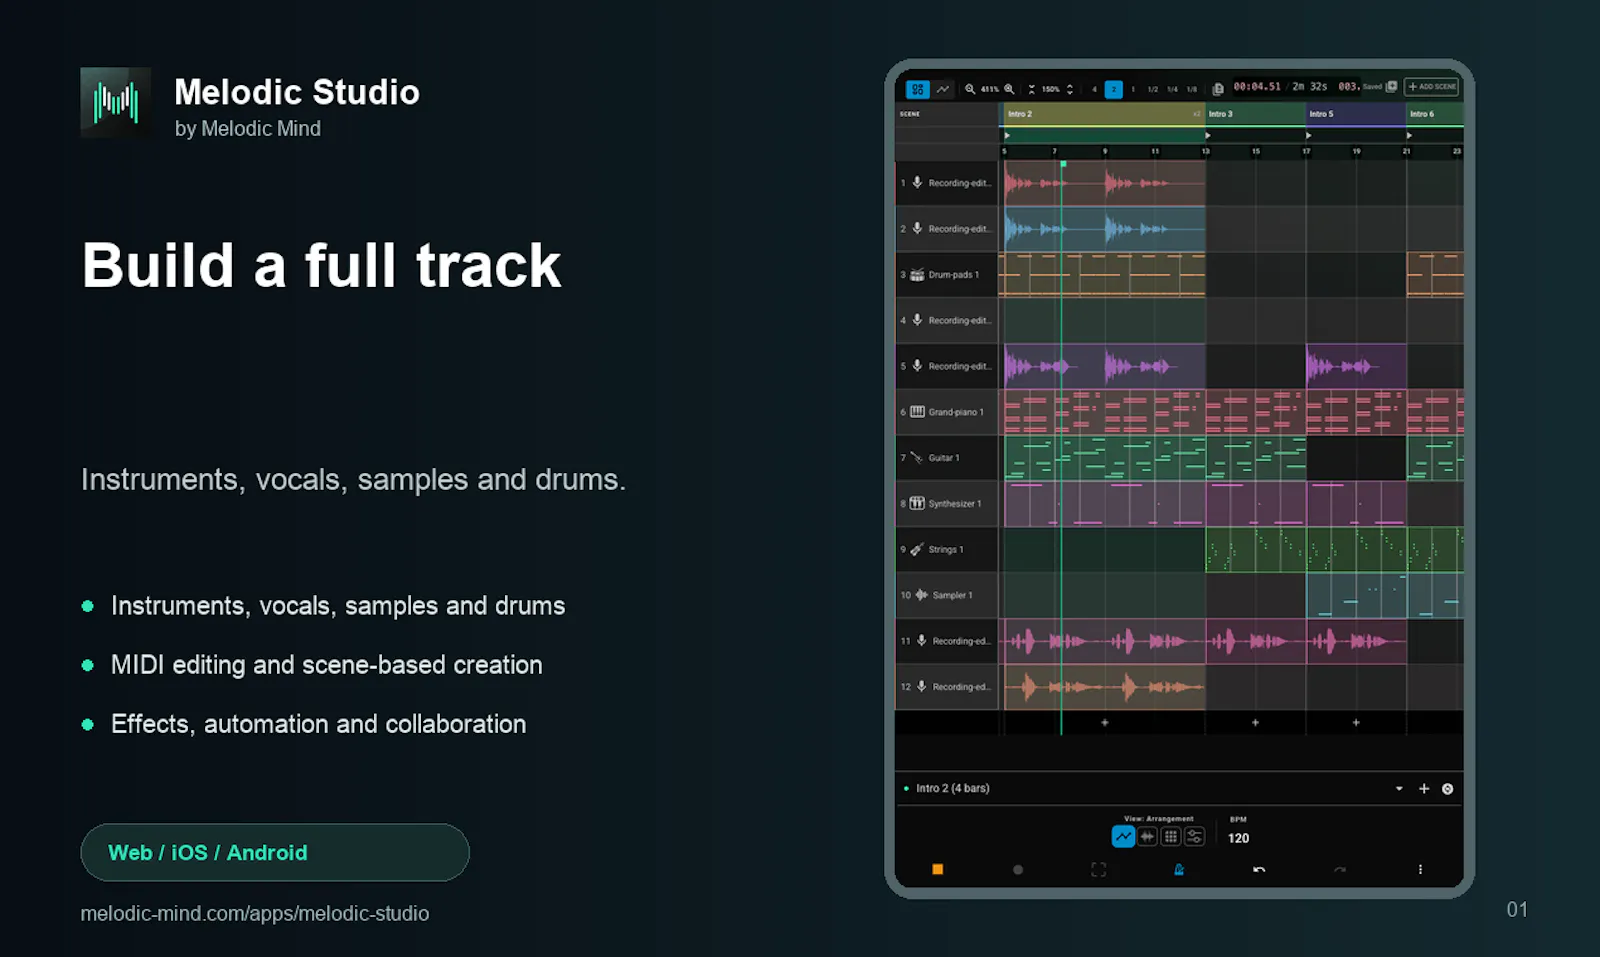The width and height of the screenshot is (1600, 957).
Task: Stop playback with the orange square
Action: tap(938, 870)
